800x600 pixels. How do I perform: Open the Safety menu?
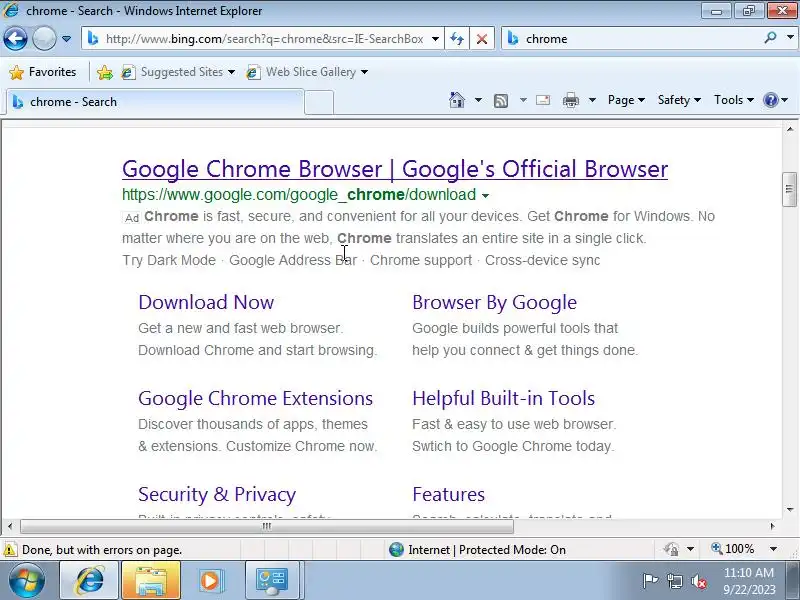pyautogui.click(x=679, y=100)
